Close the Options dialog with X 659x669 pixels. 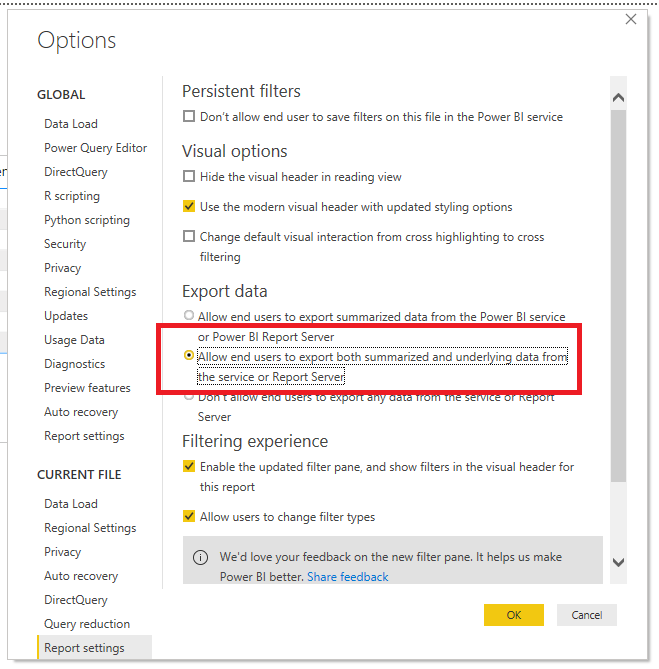(x=630, y=19)
